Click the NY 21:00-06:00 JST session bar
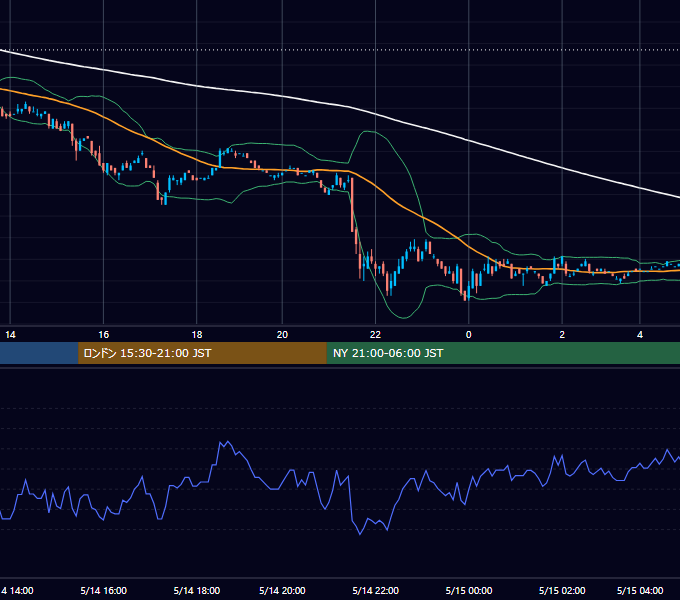Screen dimensions: 680x600 (x=503, y=353)
